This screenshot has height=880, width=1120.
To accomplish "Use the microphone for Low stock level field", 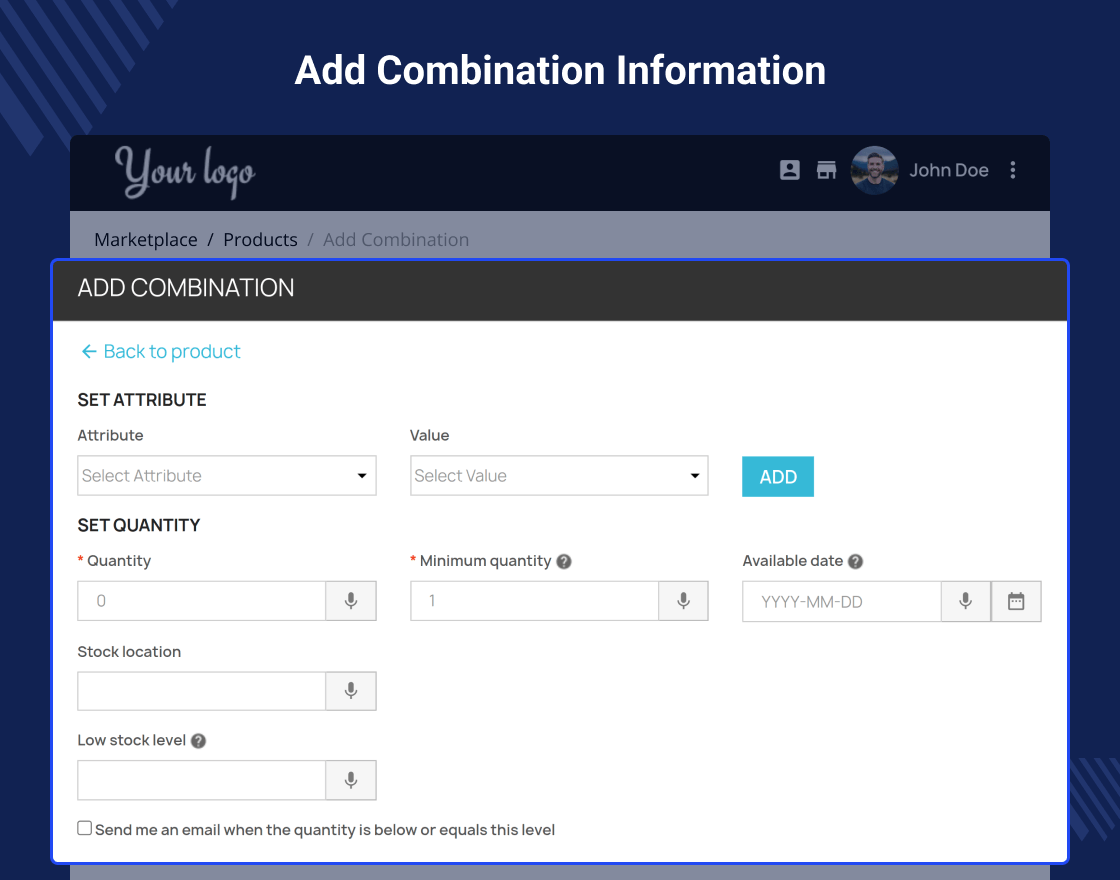I will pos(351,780).
